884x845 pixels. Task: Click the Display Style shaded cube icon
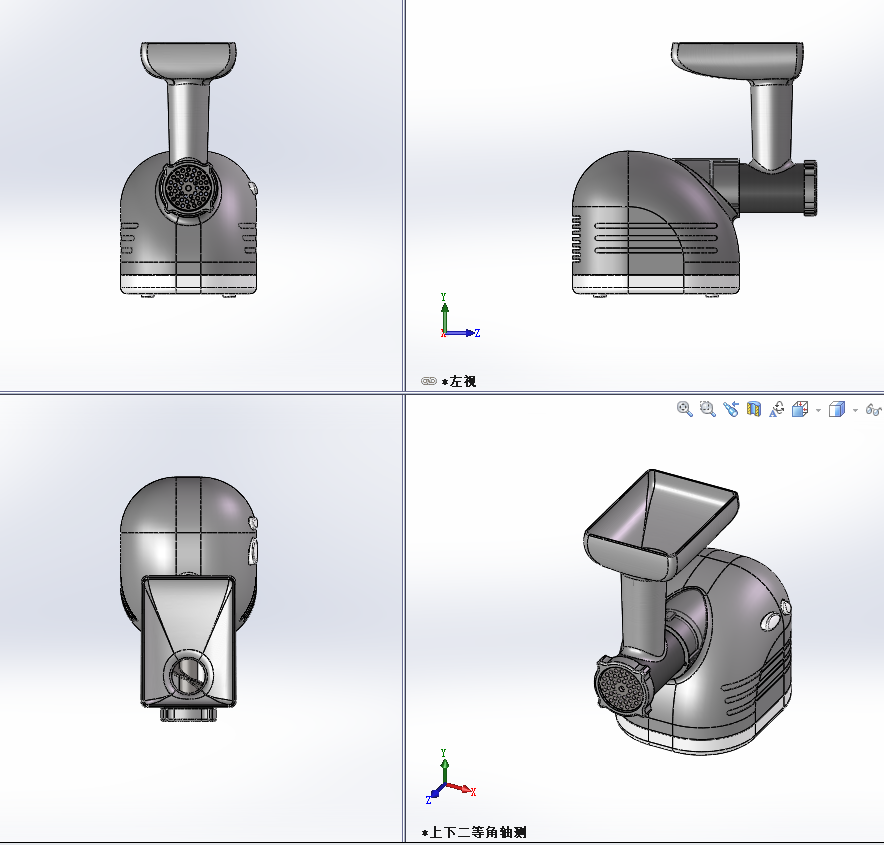point(837,409)
